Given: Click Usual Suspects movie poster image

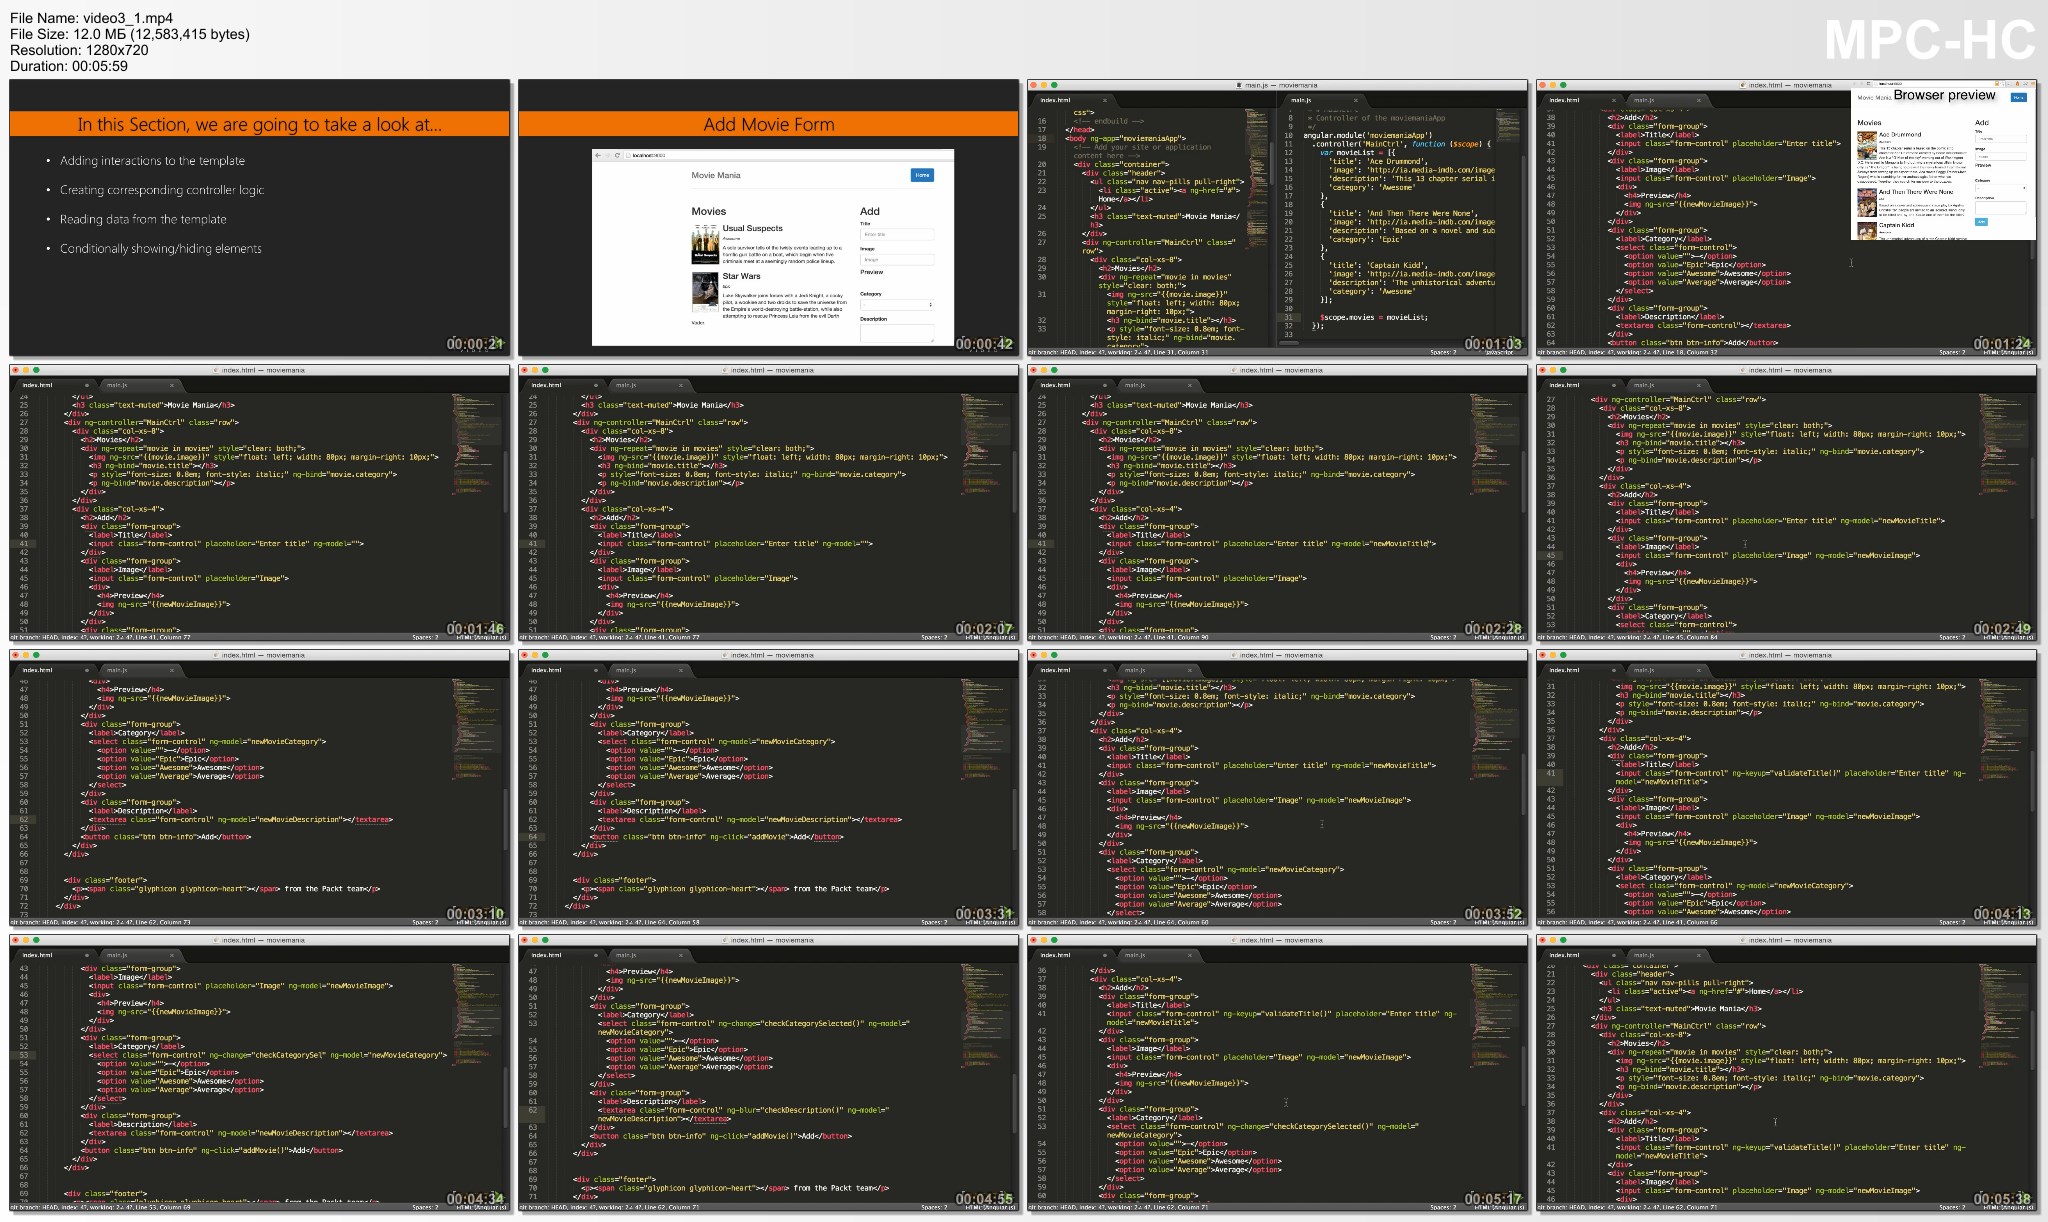Looking at the screenshot, I should 704,244.
